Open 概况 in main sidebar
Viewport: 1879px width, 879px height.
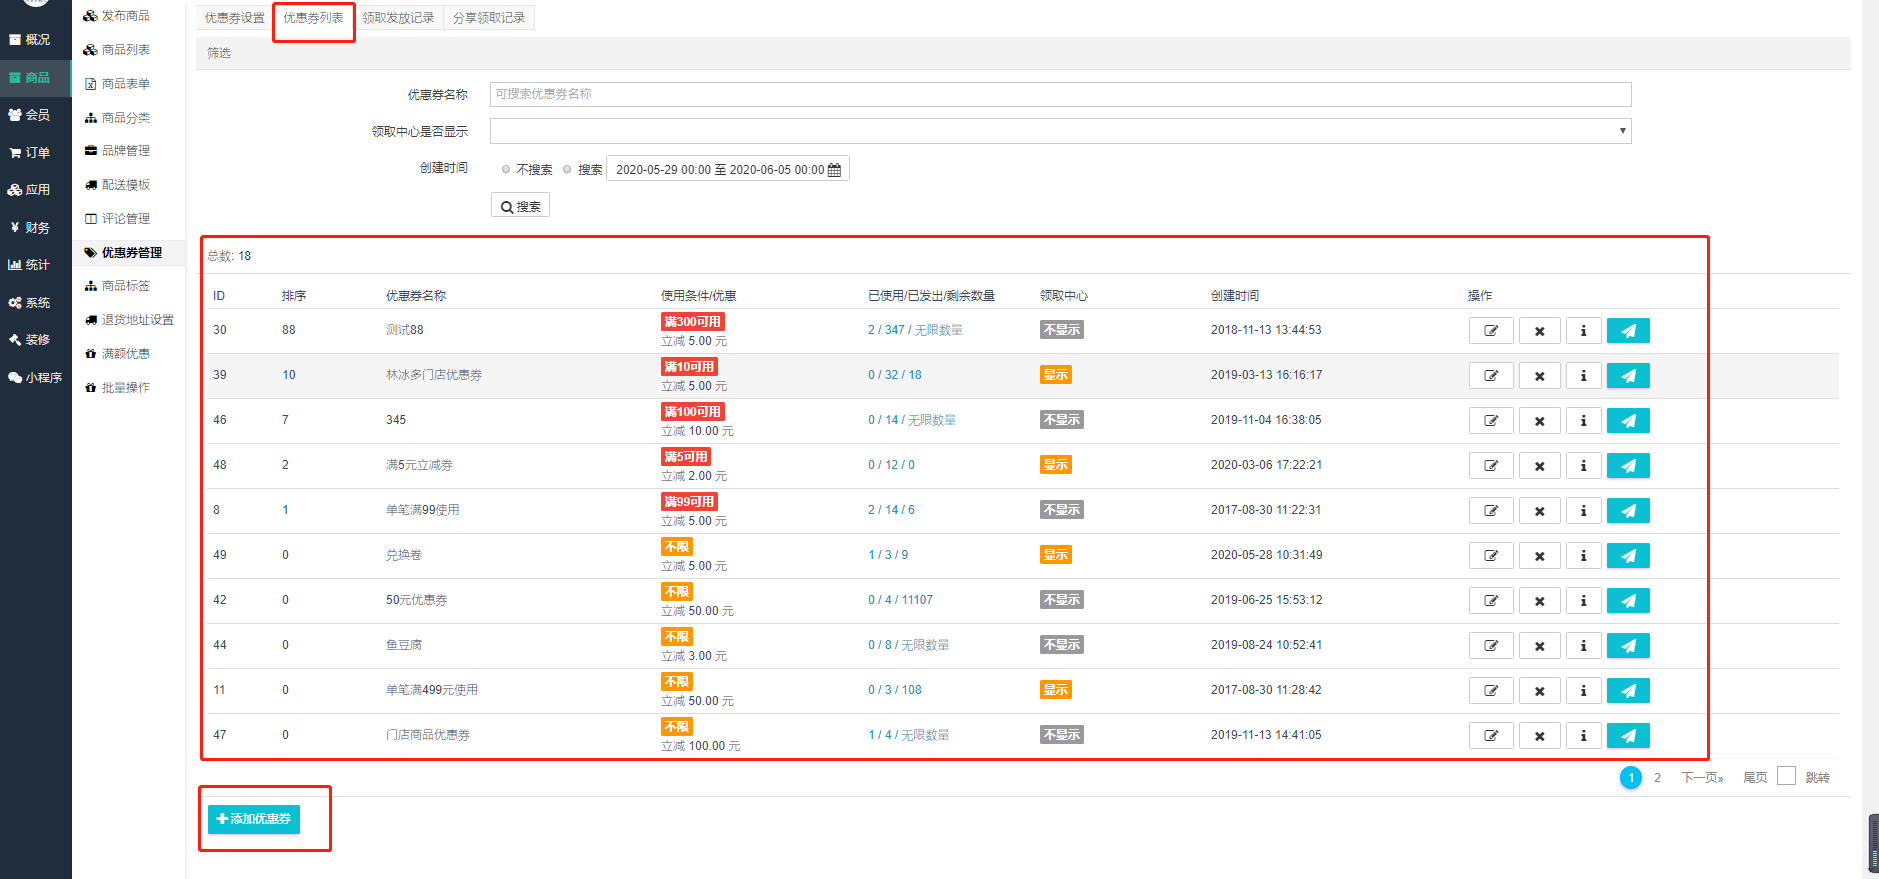coord(36,40)
